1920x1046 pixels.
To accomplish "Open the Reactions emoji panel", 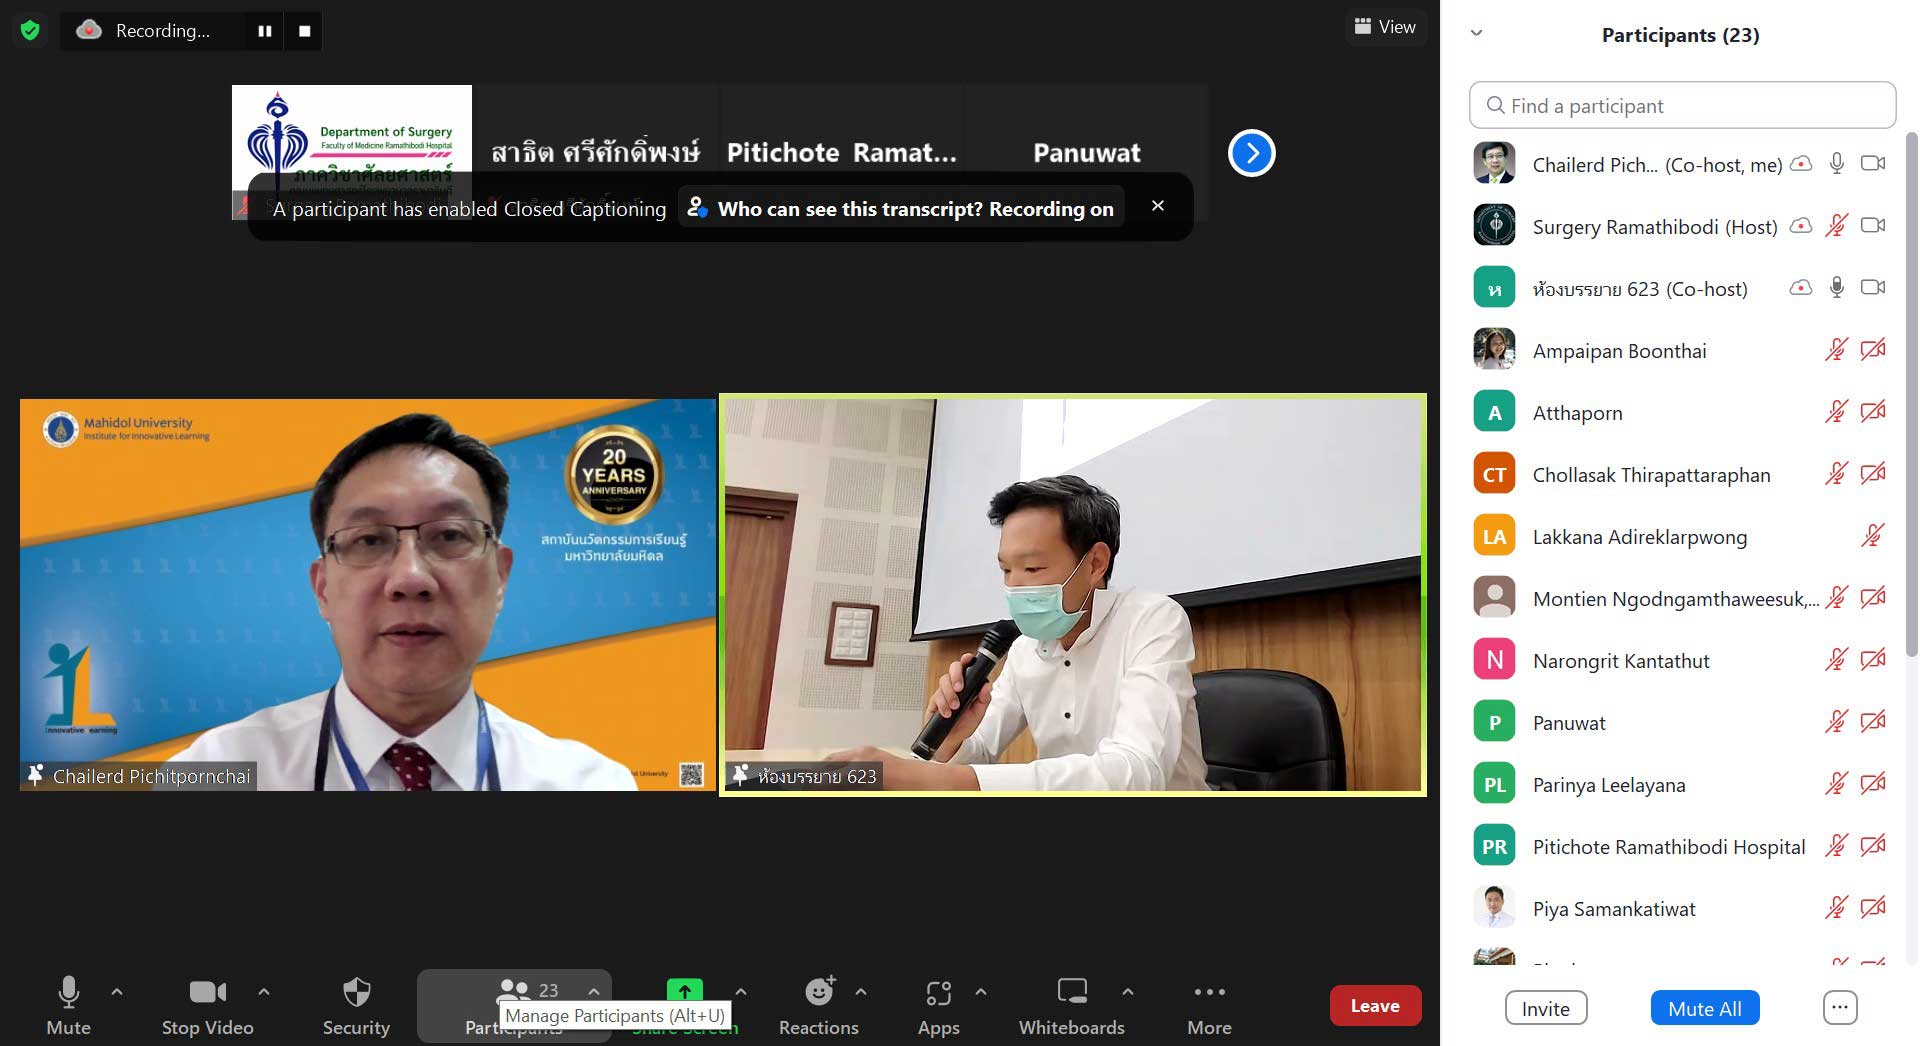I will point(818,1005).
